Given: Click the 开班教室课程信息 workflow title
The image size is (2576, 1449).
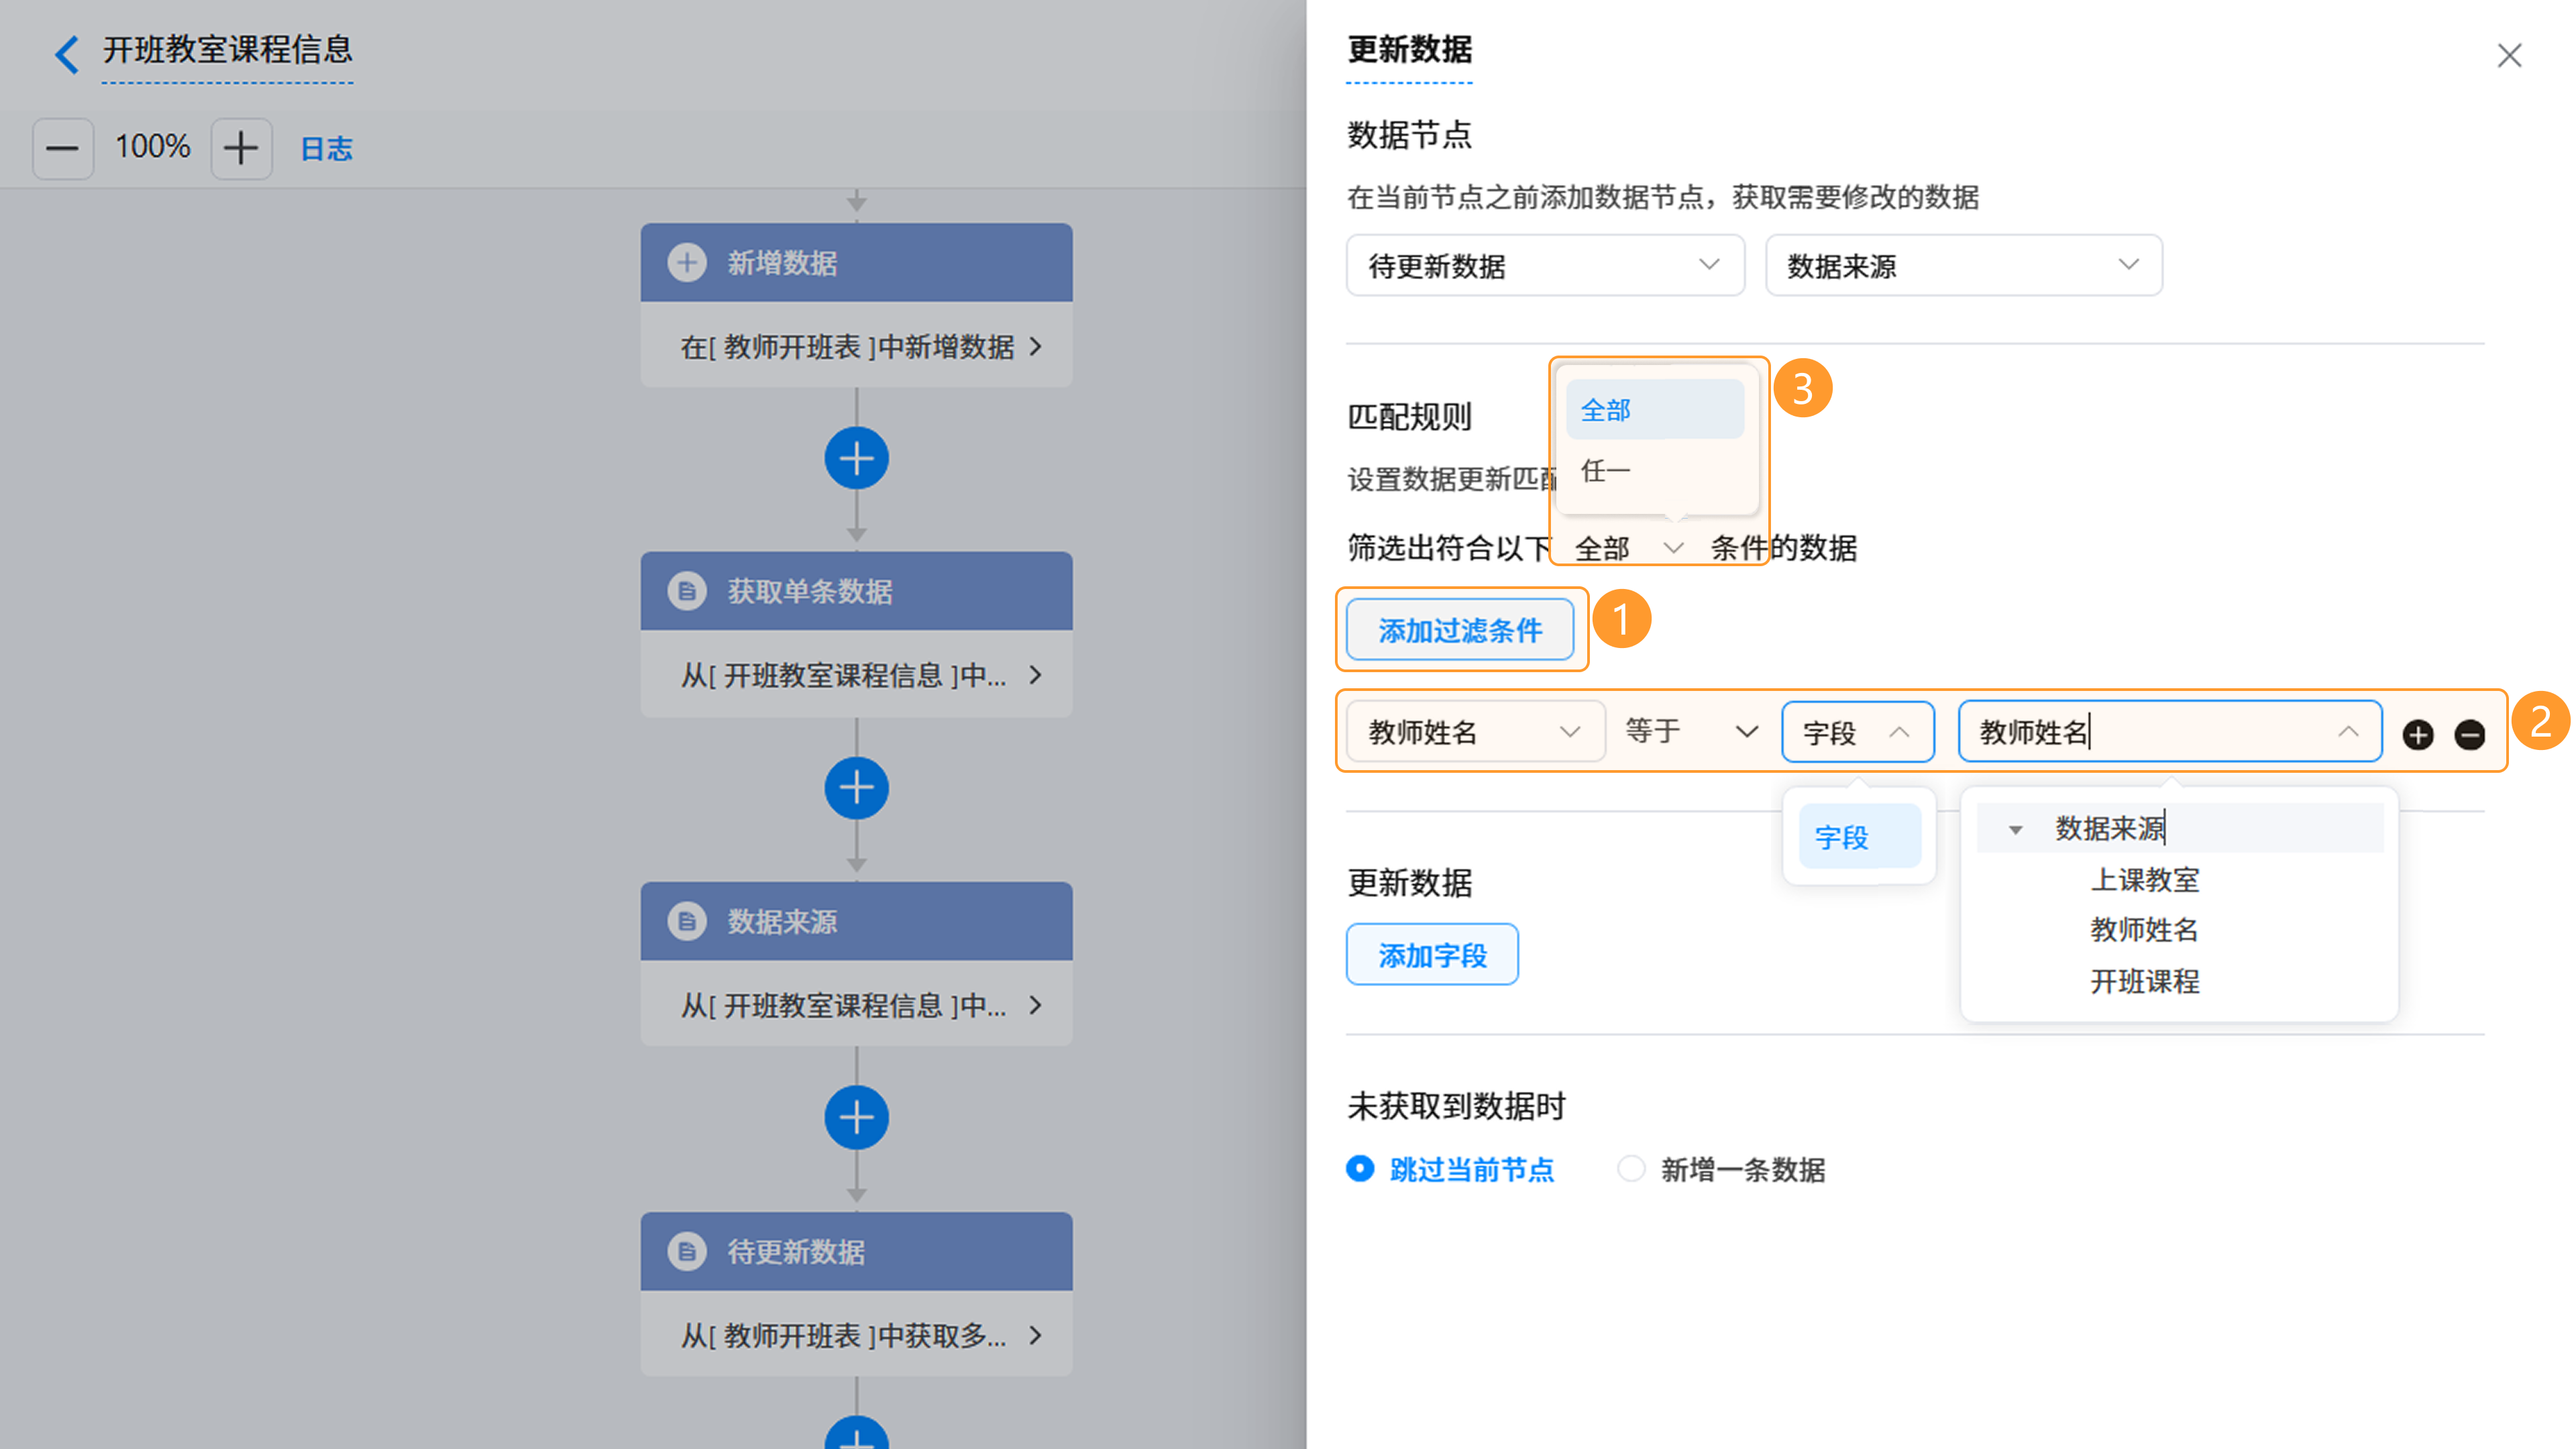Looking at the screenshot, I should pyautogui.click(x=227, y=50).
